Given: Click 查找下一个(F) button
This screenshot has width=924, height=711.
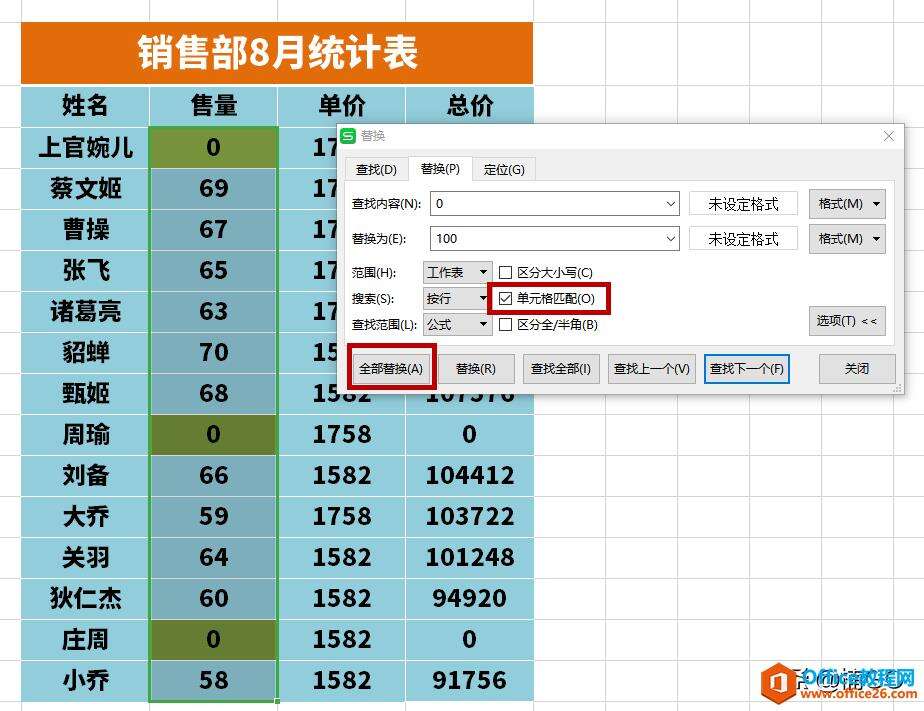Looking at the screenshot, I should [747, 369].
